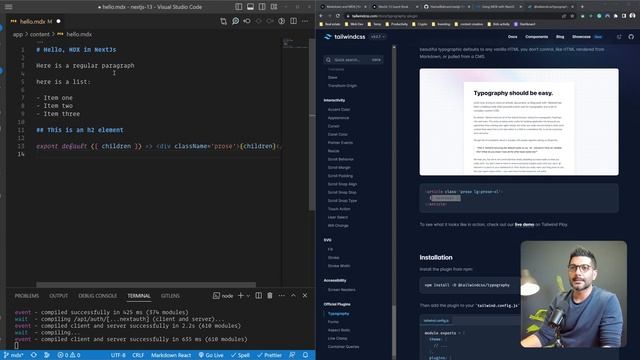Maximize the panel with the chevron up
The height and width of the screenshot is (360, 640).
click(293, 296)
